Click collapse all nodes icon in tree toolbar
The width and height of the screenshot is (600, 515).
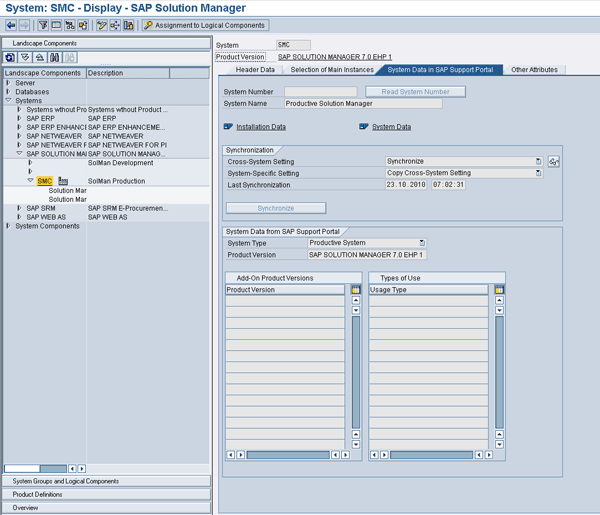click(x=39, y=58)
